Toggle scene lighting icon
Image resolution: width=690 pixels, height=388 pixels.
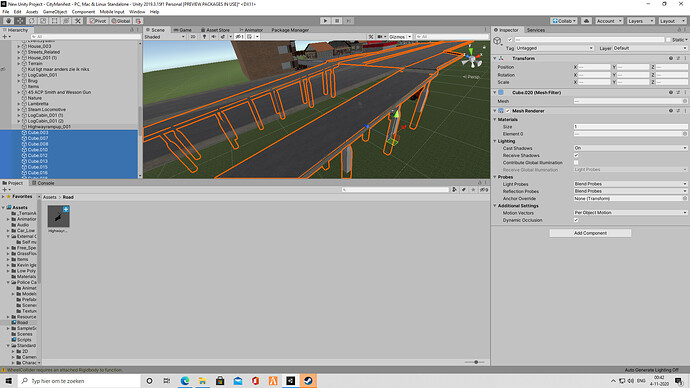pyautogui.click(x=204, y=37)
